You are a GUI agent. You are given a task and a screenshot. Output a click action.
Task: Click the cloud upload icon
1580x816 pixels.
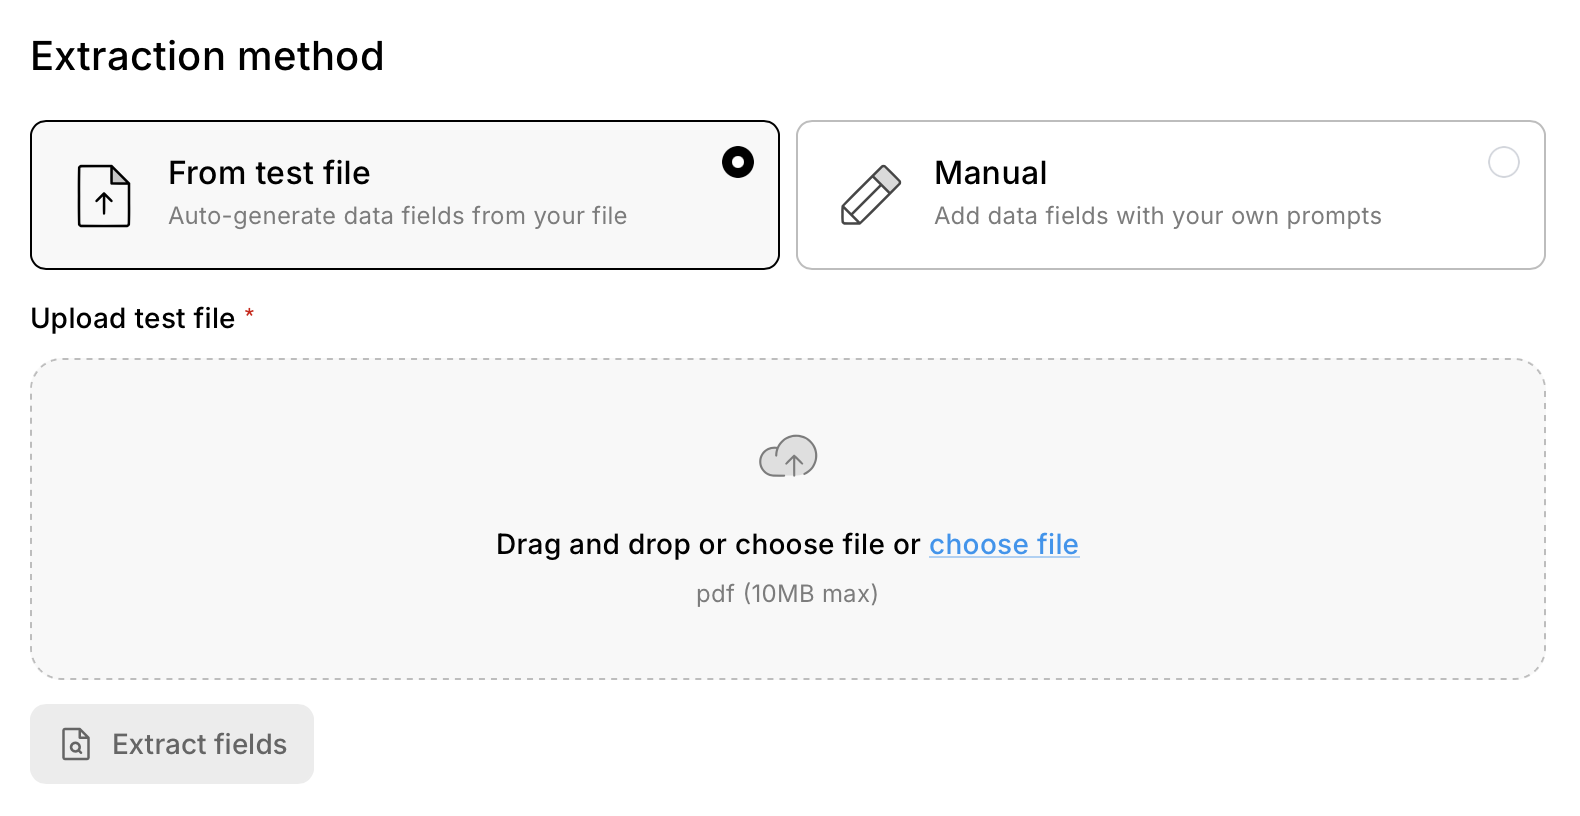788,456
